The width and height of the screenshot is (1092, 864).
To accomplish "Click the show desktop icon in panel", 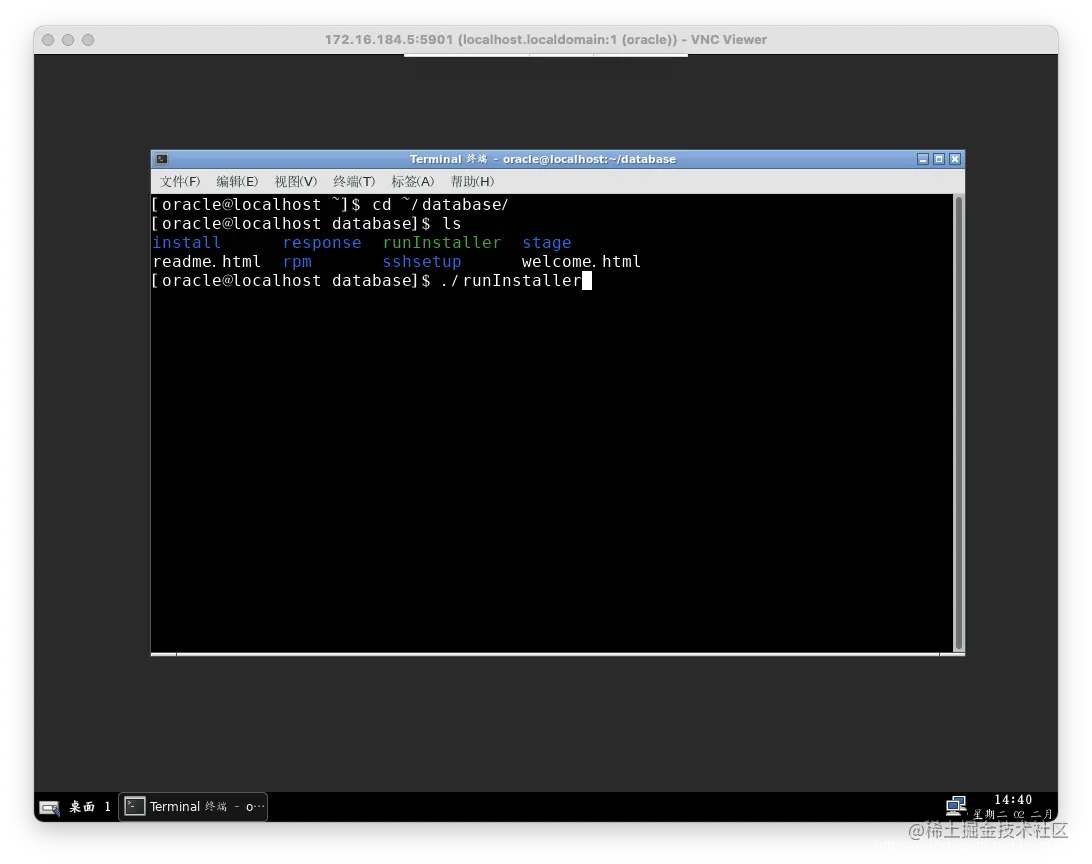I will 49,807.
